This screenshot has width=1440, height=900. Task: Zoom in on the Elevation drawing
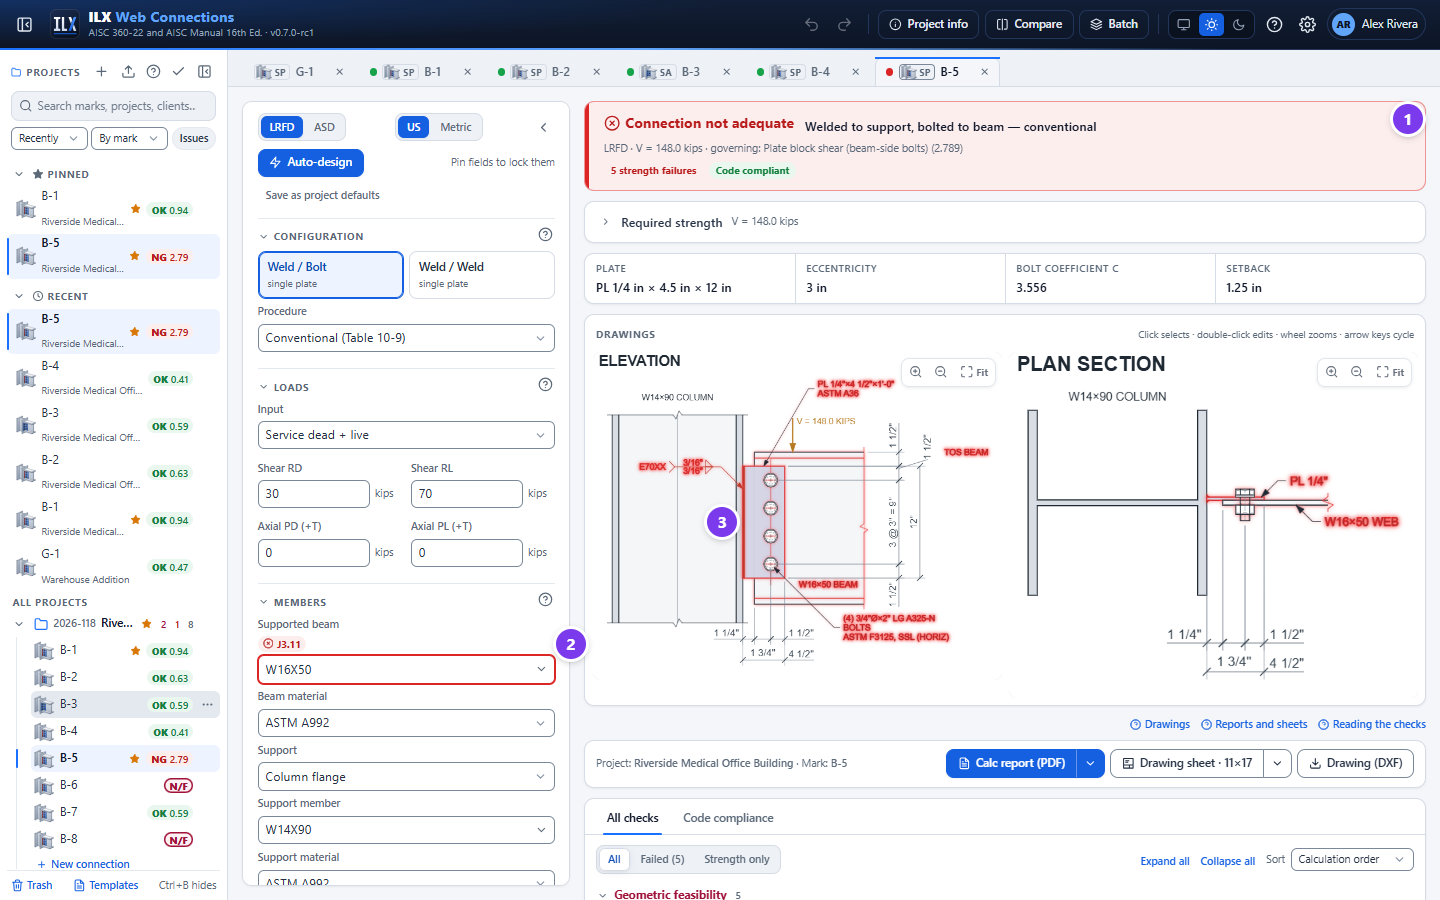point(915,372)
